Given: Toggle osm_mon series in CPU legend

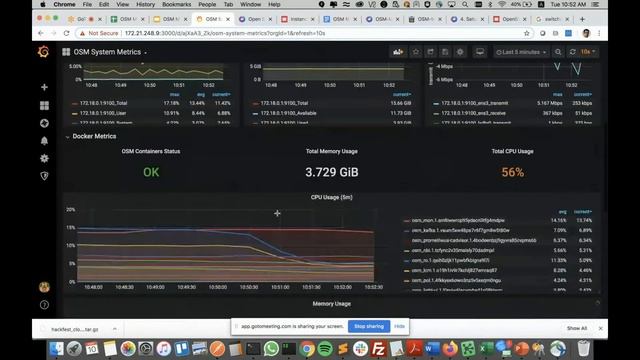Looking at the screenshot, I should pos(458,220).
